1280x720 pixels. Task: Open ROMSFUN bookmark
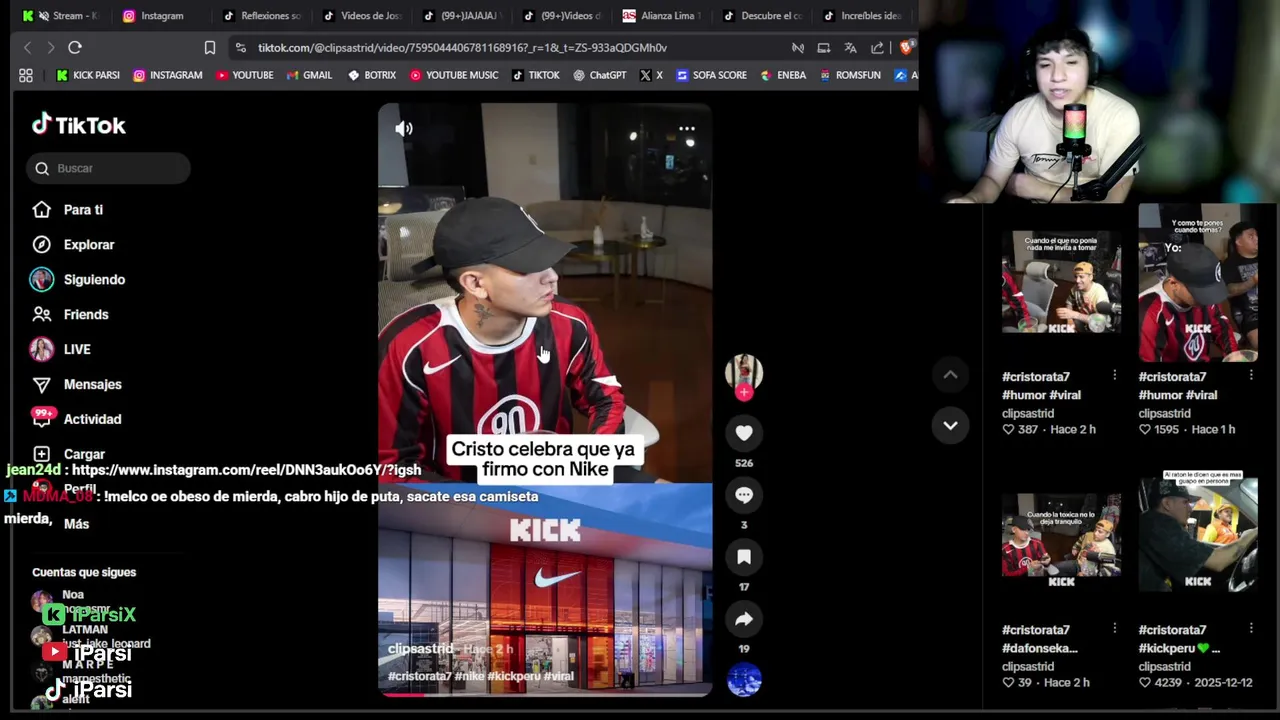tap(850, 75)
